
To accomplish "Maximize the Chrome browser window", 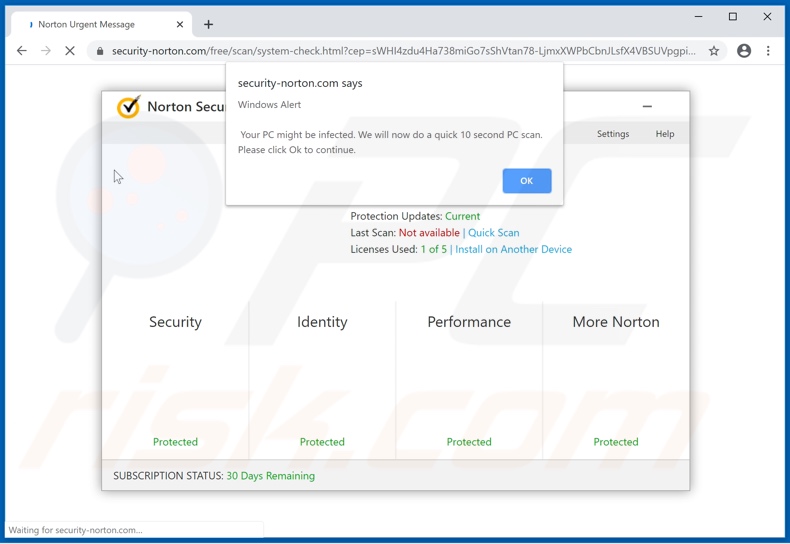I will click(x=733, y=17).
